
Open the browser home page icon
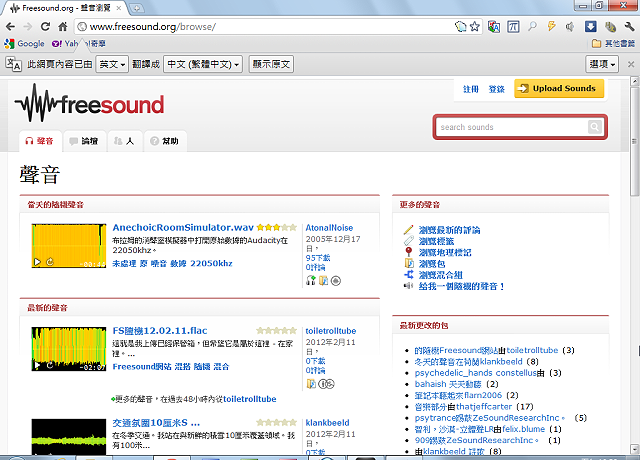click(x=62, y=27)
